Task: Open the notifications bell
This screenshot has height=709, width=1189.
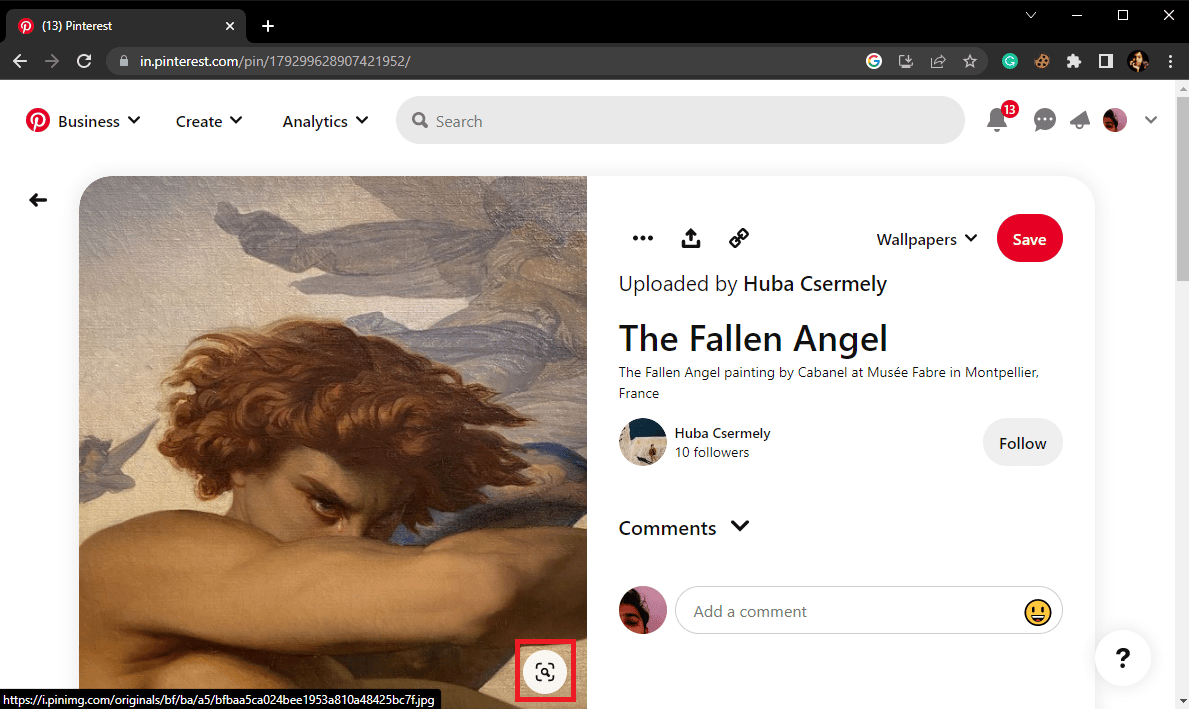Action: [x=997, y=121]
